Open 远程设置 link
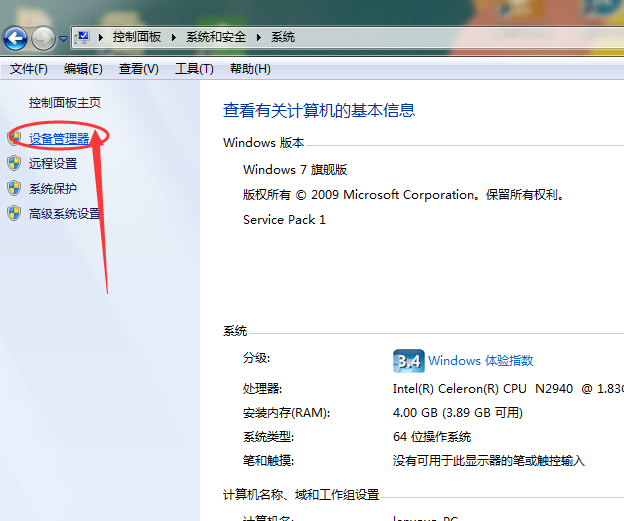624x521 pixels. pyautogui.click(x=53, y=164)
